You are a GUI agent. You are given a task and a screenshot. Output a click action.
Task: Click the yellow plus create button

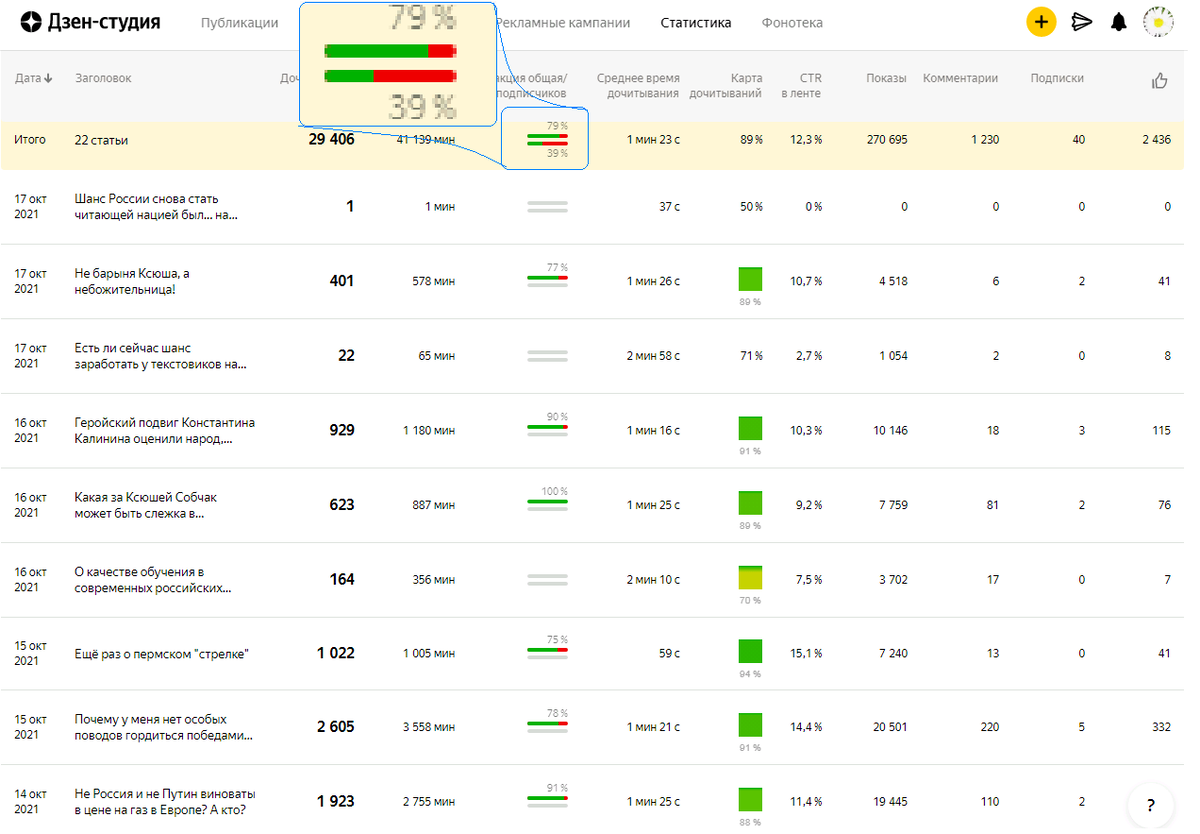pyautogui.click(x=1041, y=22)
